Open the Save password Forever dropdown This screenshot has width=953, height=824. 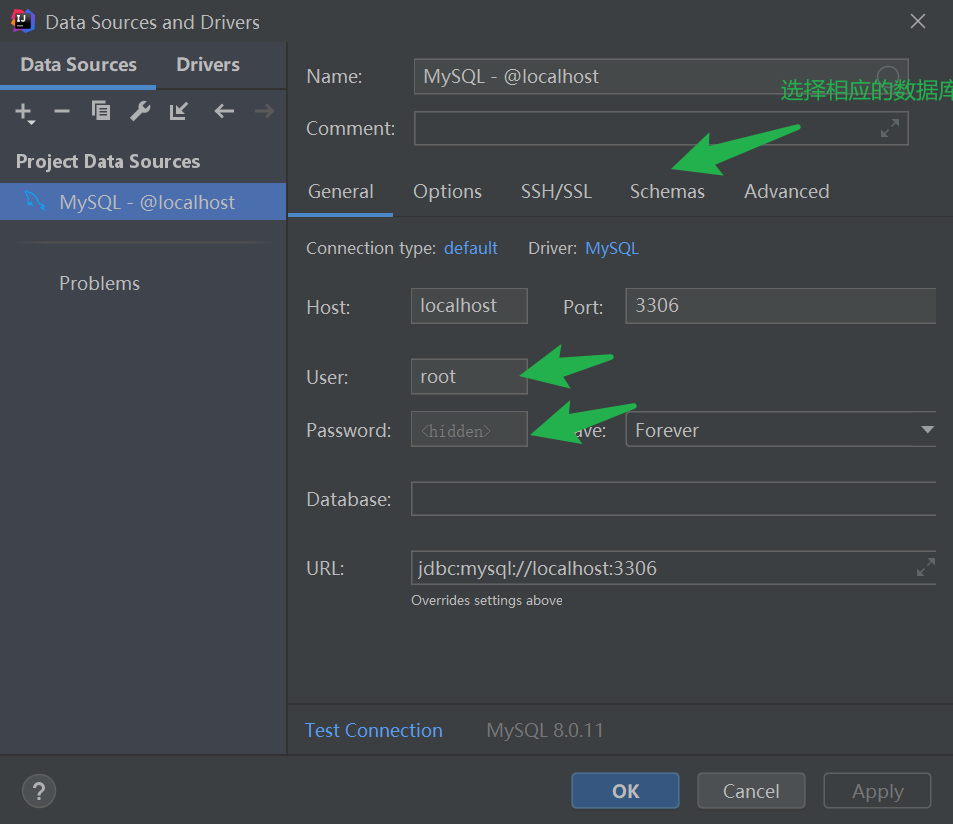click(x=781, y=430)
